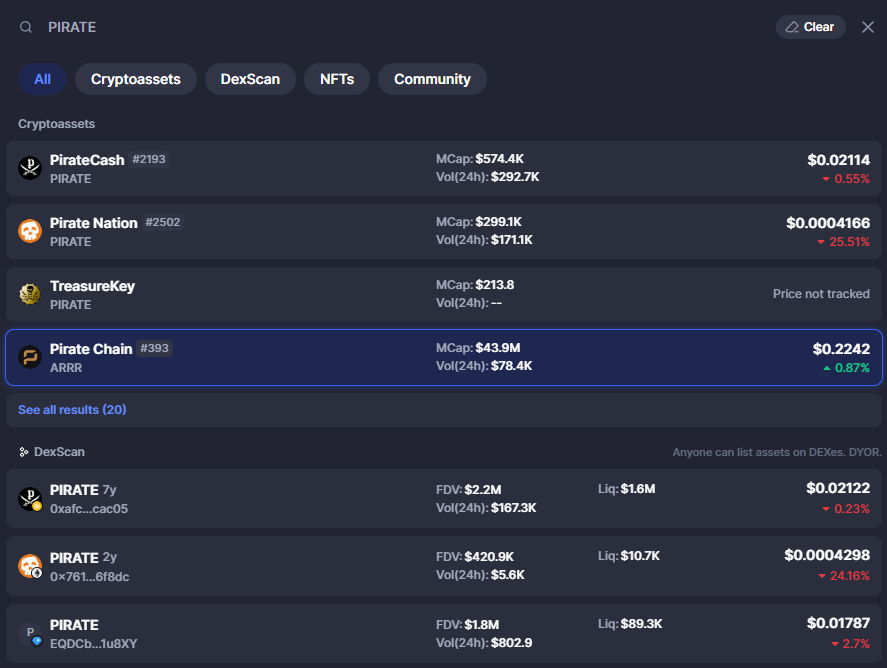The image size is (887, 668).
Task: Click liquidity value $1.6M
Action: 638,489
